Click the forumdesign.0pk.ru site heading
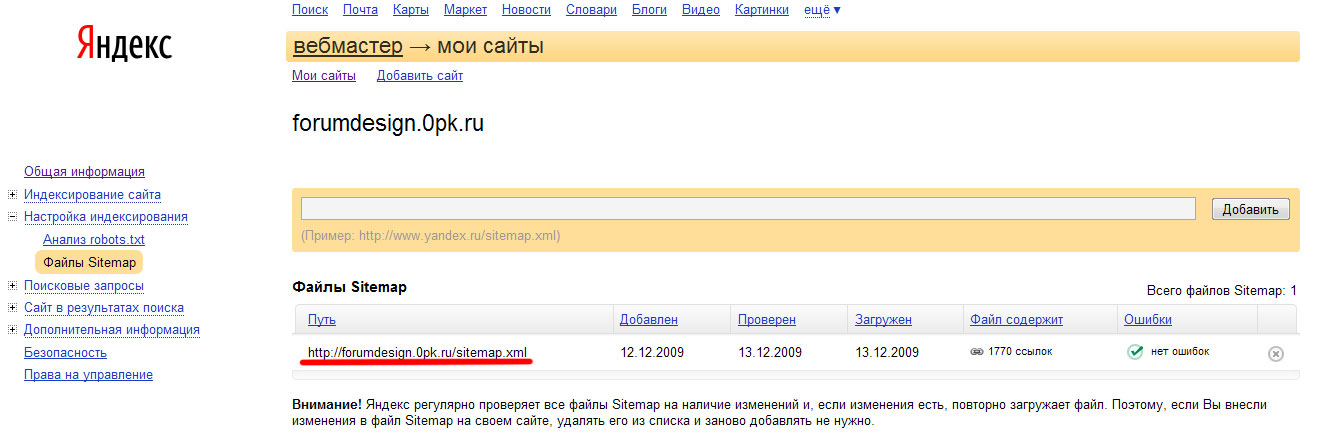 pyautogui.click(x=388, y=125)
